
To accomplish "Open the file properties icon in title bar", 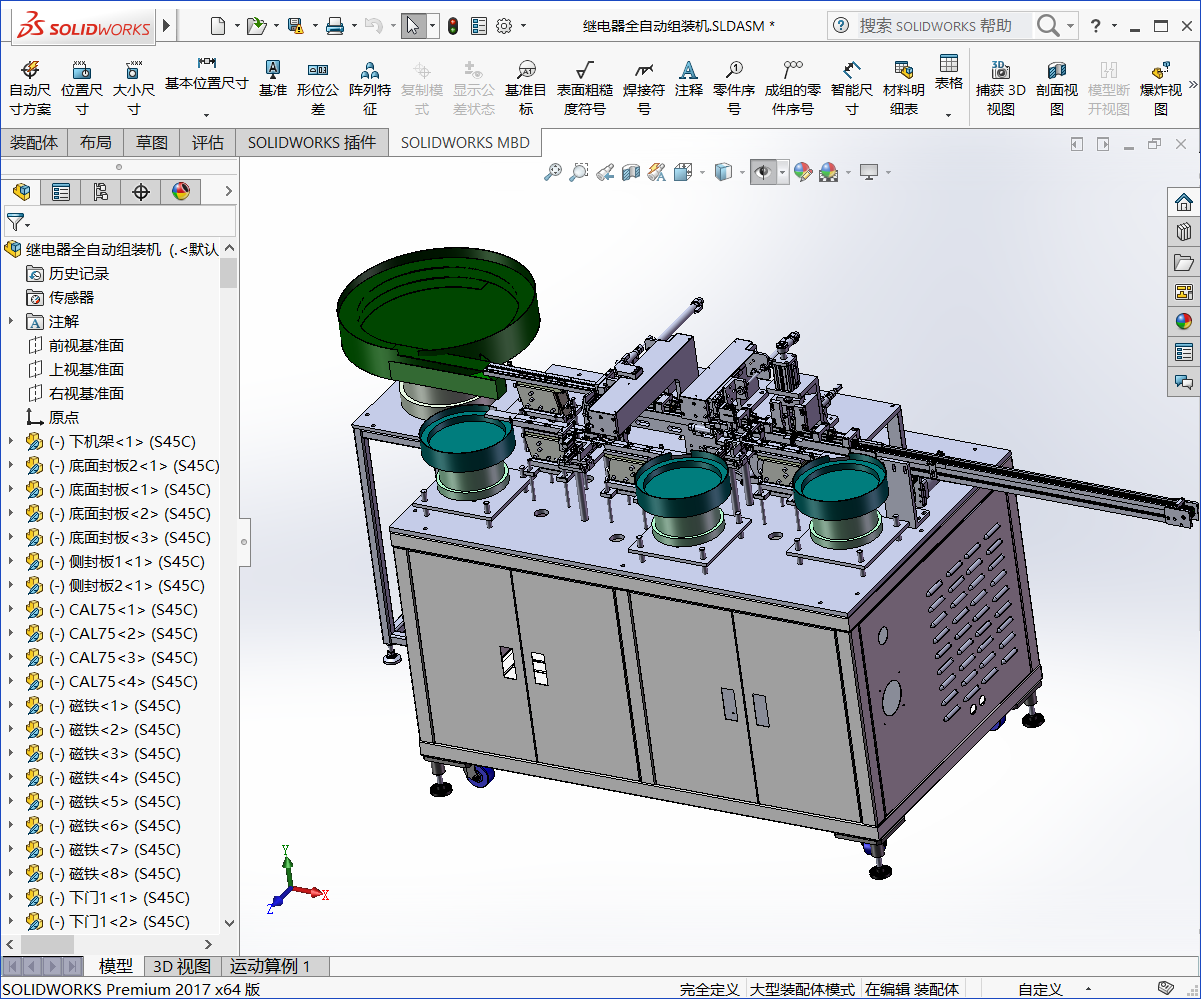I will point(479,26).
